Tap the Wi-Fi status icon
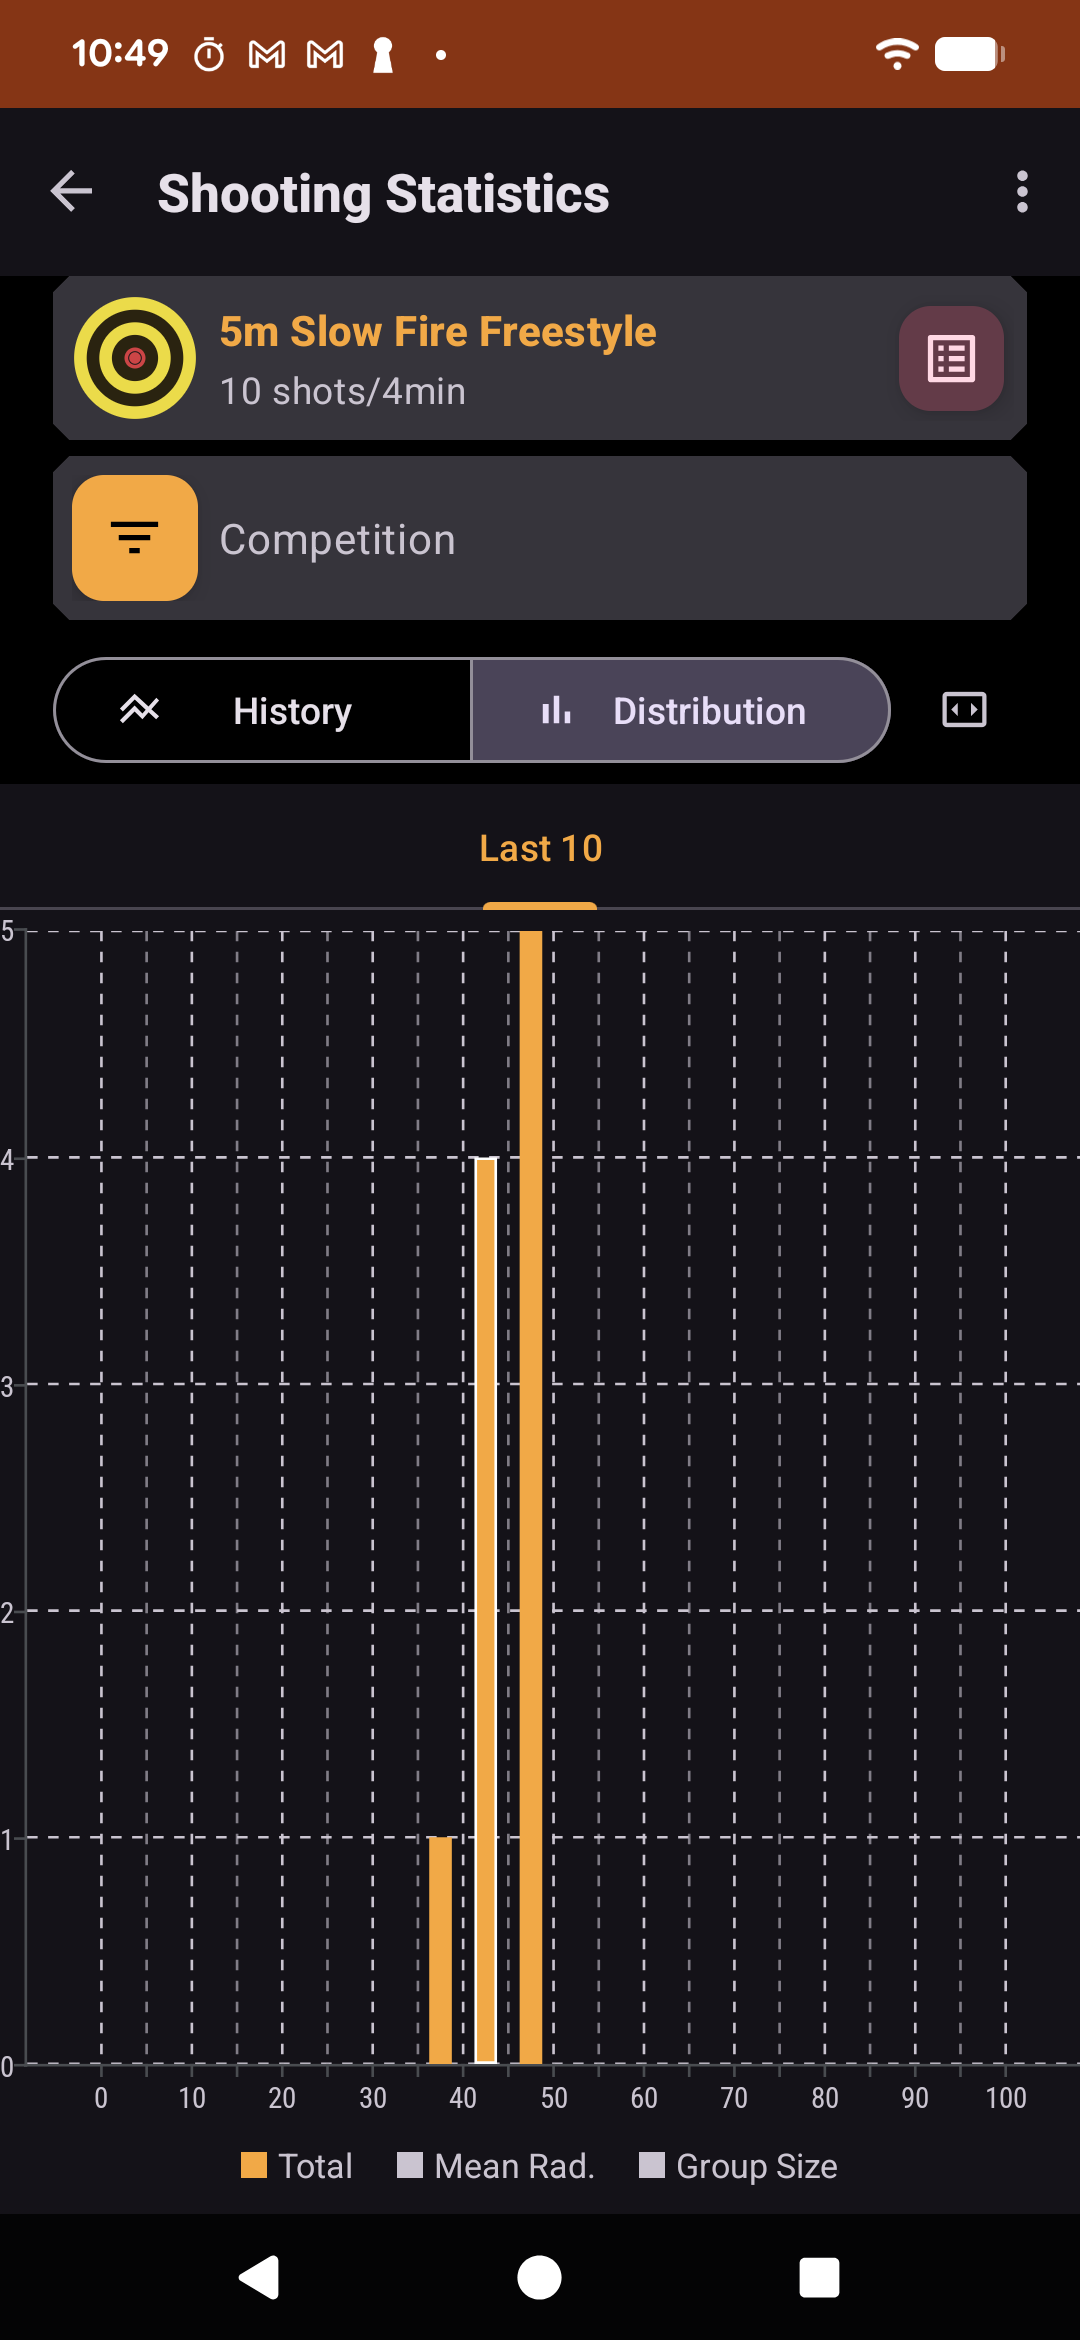Viewport: 1080px width, 2340px height. [897, 54]
